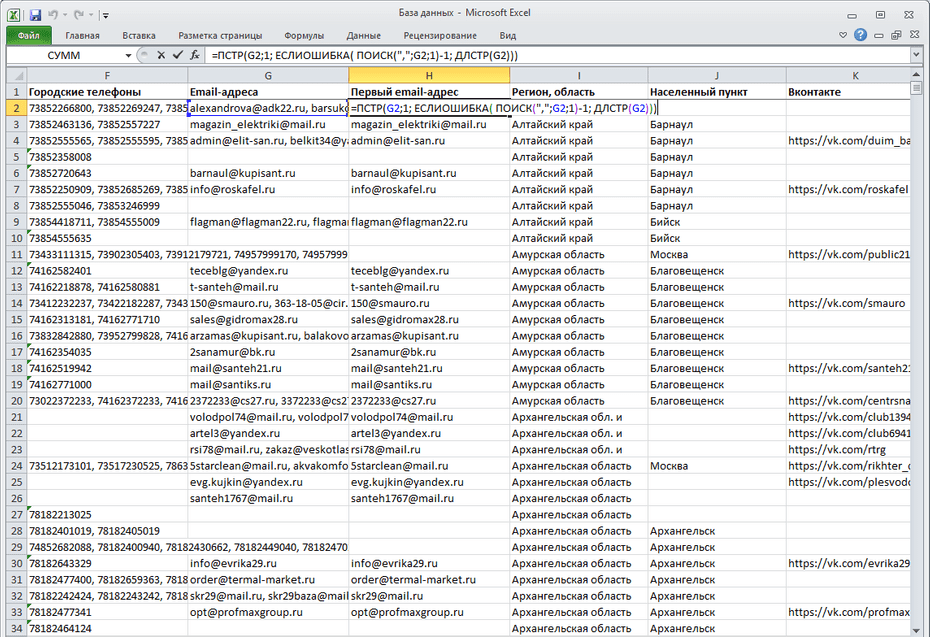Open Excel Help question mark icon
Screen dimensions: 930x637
[861, 35]
